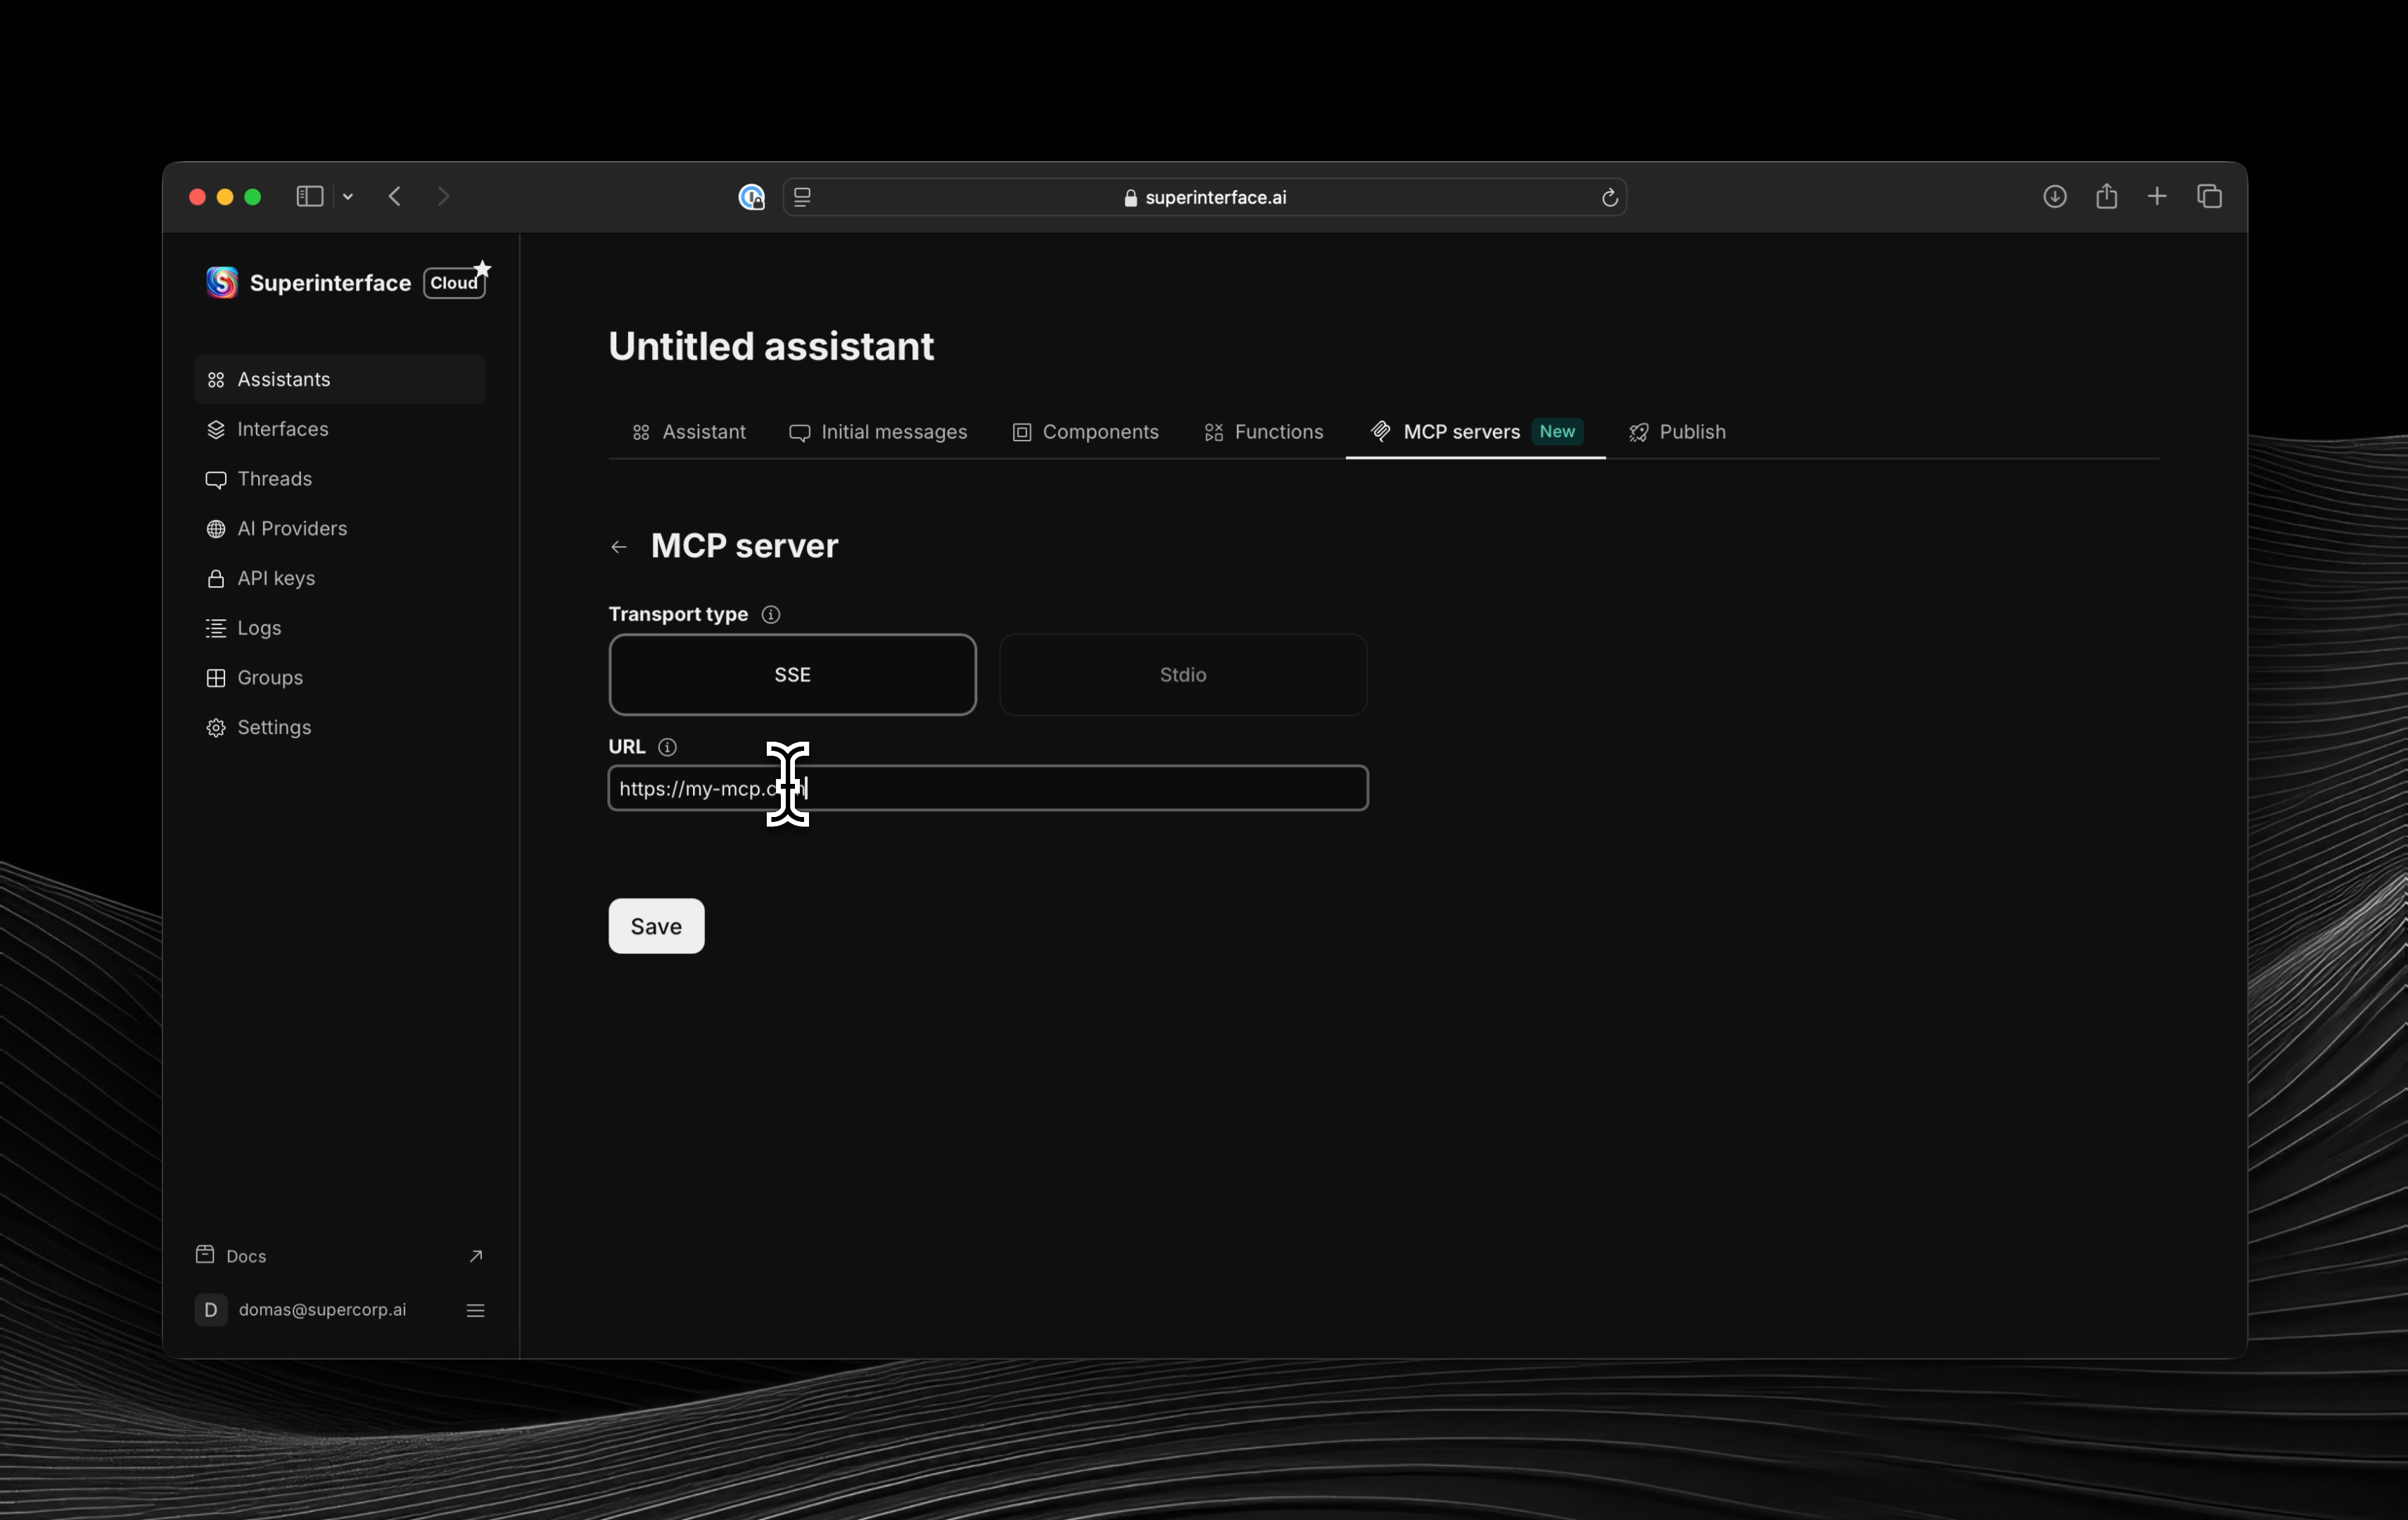Click the password manager extension icon
The image size is (2408, 1520).
pos(751,198)
